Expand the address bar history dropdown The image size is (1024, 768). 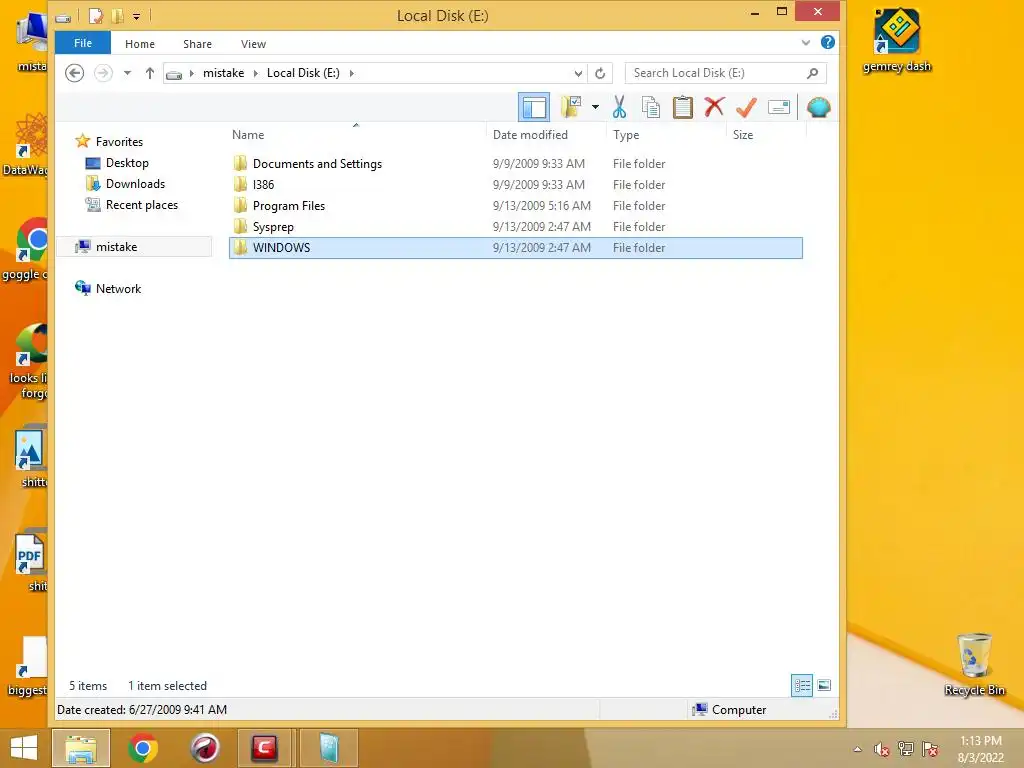(578, 73)
